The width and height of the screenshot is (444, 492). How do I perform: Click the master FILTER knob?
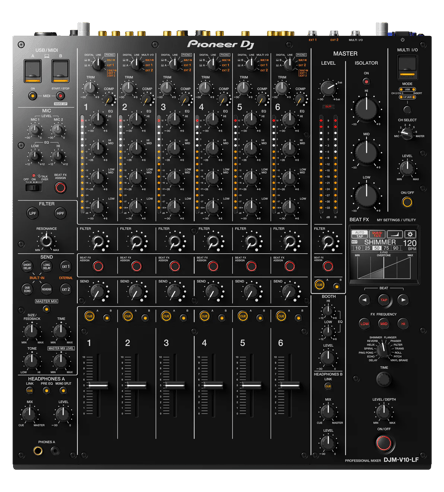[x=328, y=241]
